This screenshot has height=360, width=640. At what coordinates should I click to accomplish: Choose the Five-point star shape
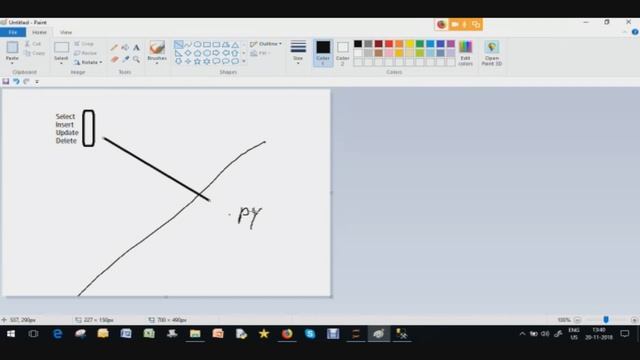[198, 62]
